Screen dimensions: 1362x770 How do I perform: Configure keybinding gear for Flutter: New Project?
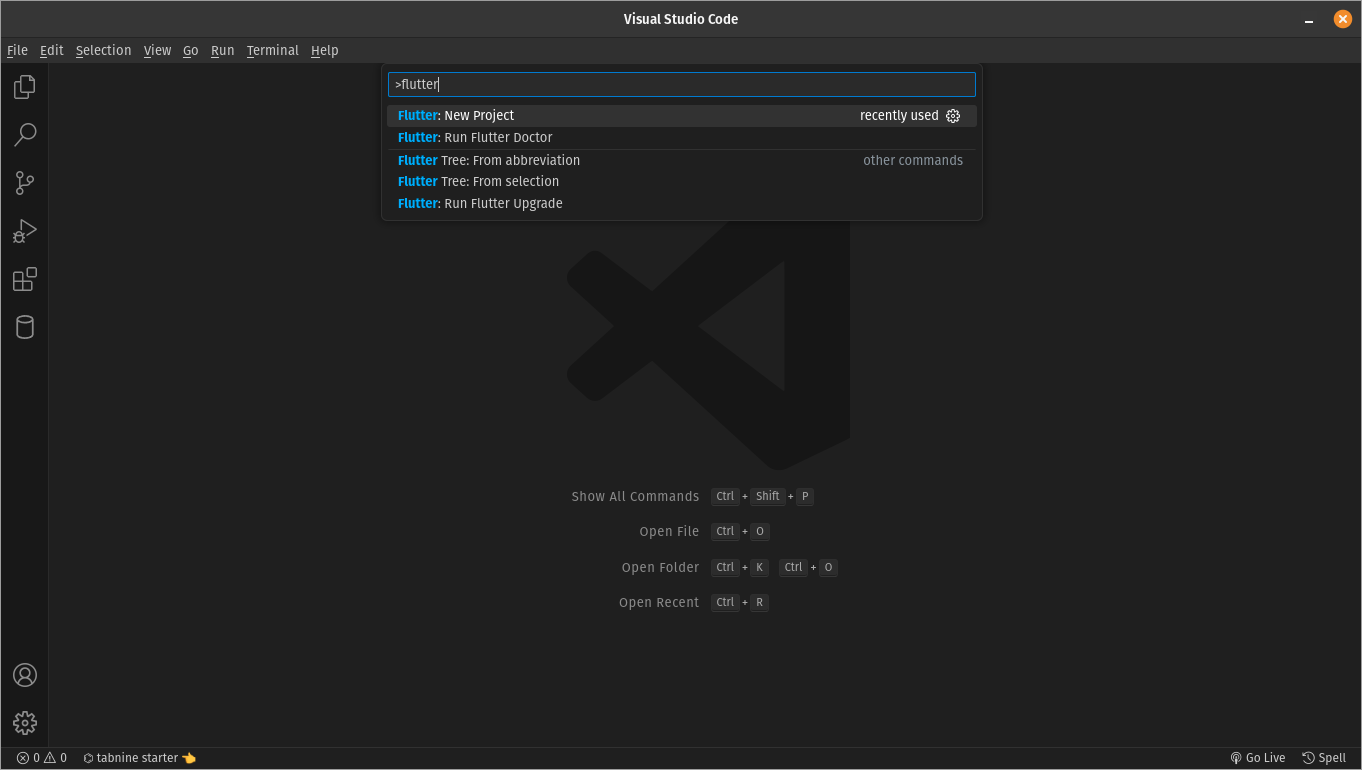click(x=953, y=116)
